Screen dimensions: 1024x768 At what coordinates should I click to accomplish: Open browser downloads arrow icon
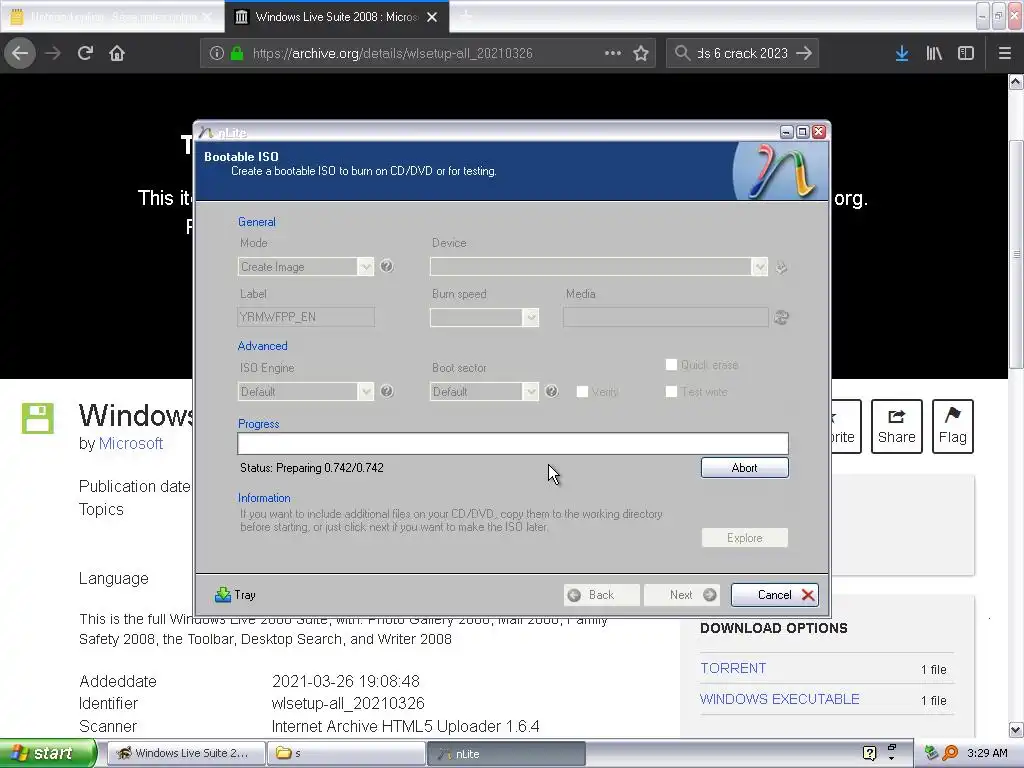pos(902,53)
